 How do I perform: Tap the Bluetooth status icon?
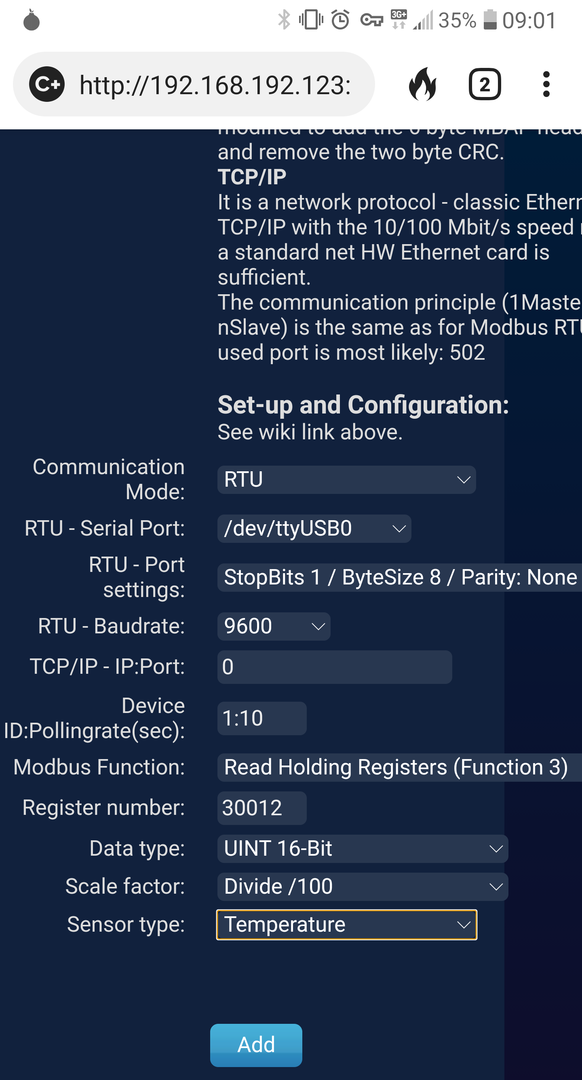(x=284, y=20)
